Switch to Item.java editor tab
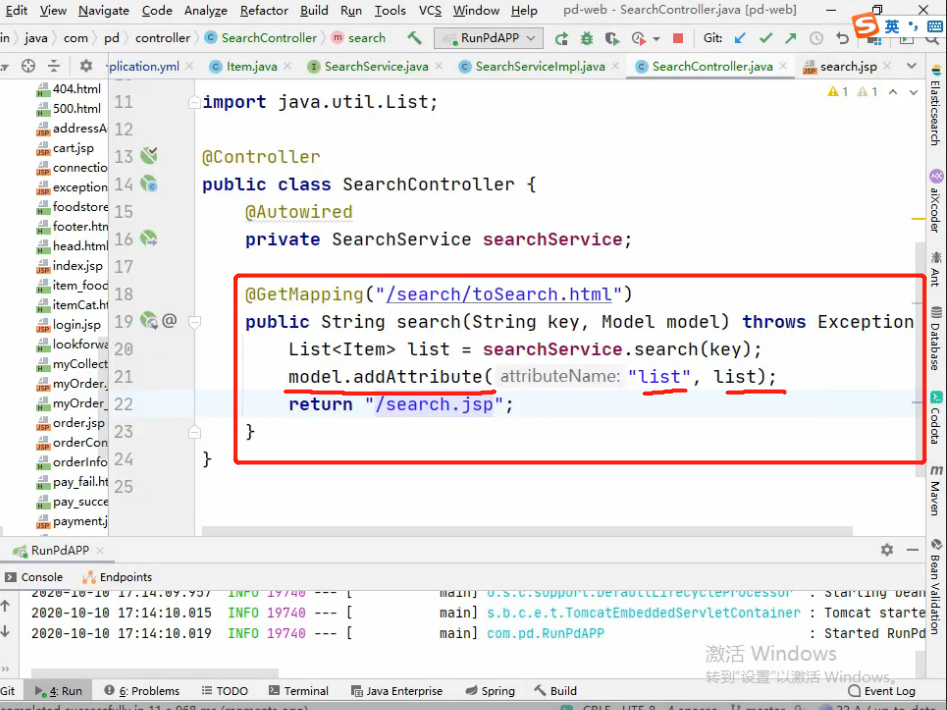This screenshot has width=947, height=710. point(251,66)
